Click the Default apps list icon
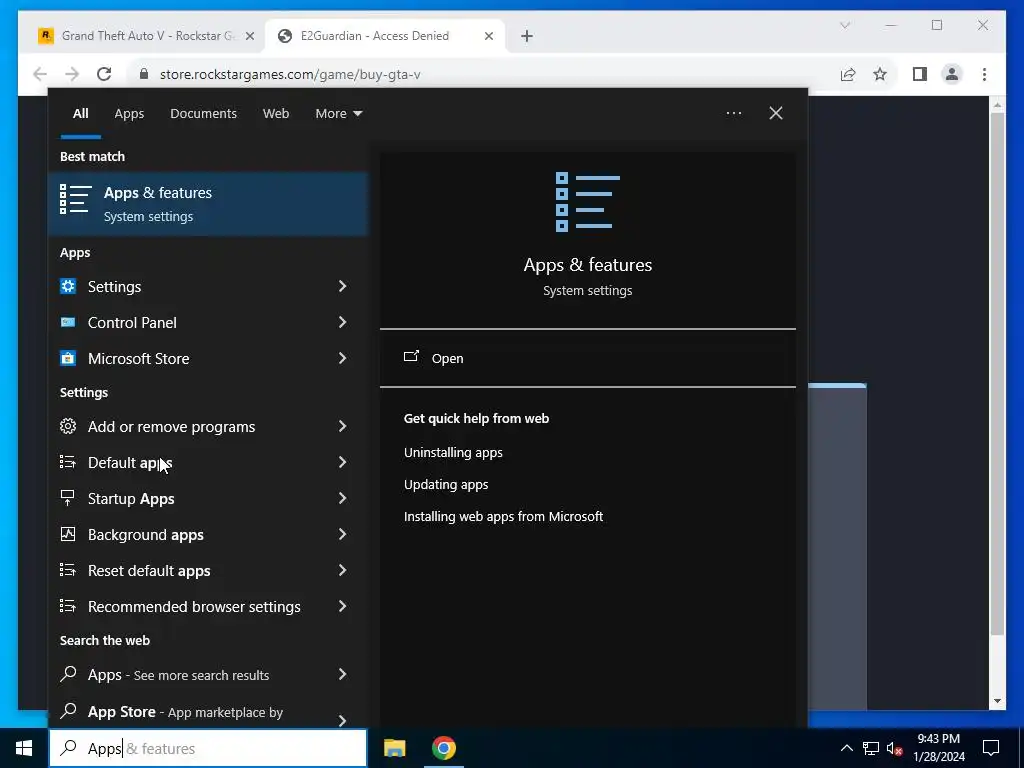This screenshot has height=768, width=1024. pyautogui.click(x=68, y=462)
